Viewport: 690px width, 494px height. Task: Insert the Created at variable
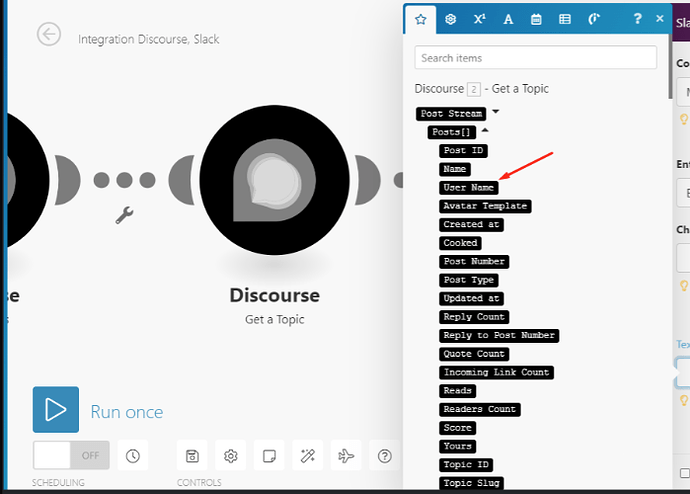pos(471,224)
